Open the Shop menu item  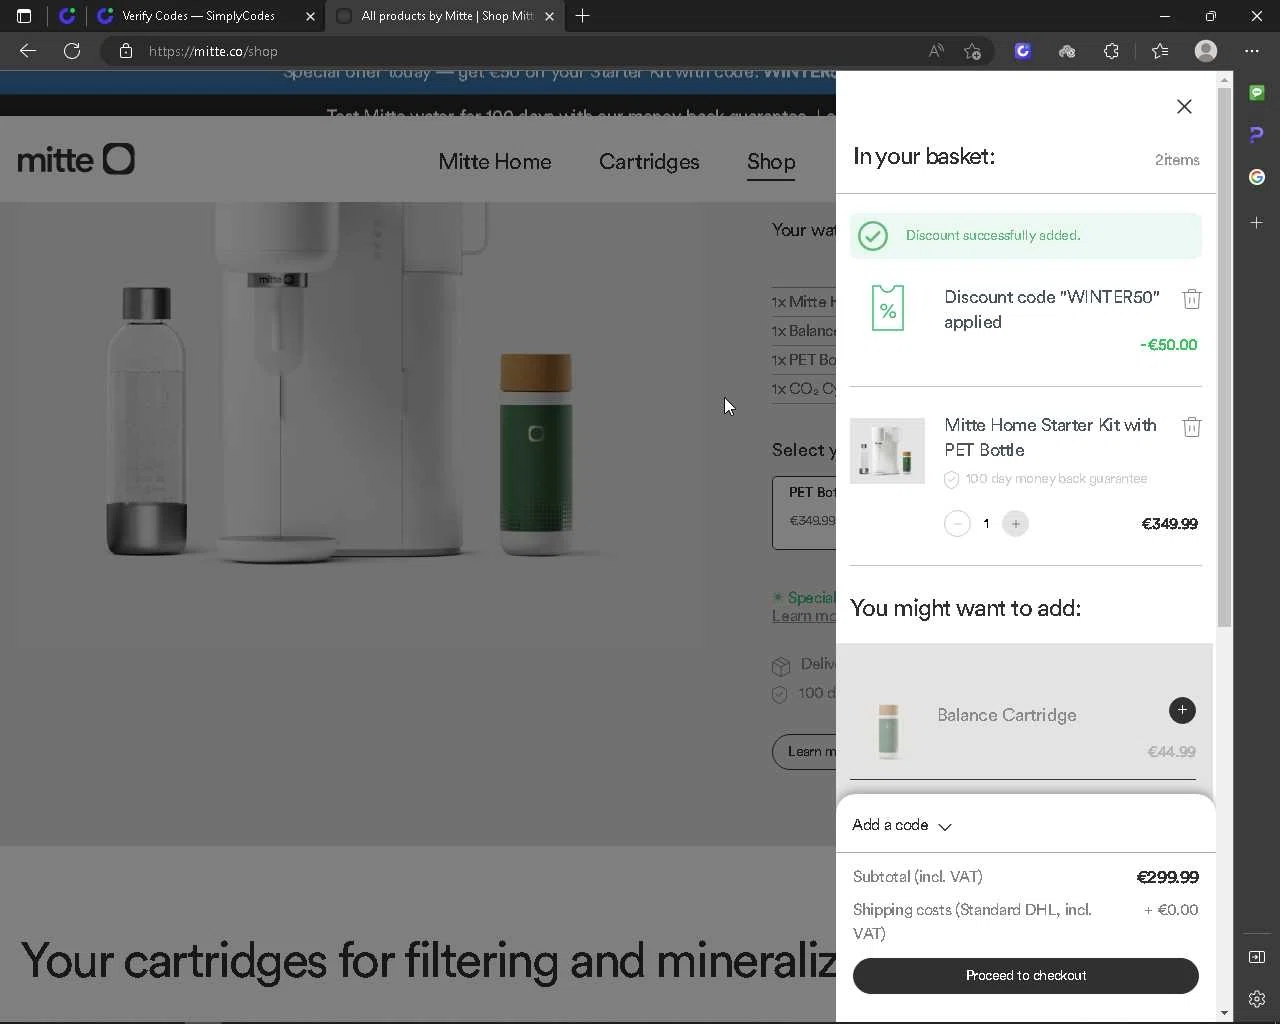click(x=771, y=162)
